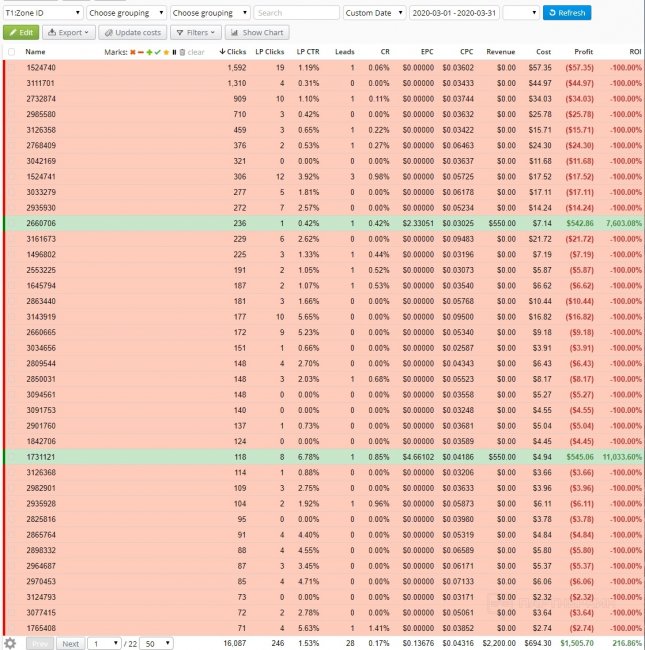Click the trash mark icon
Image resolution: width=645 pixels, height=650 pixels.
[181, 51]
